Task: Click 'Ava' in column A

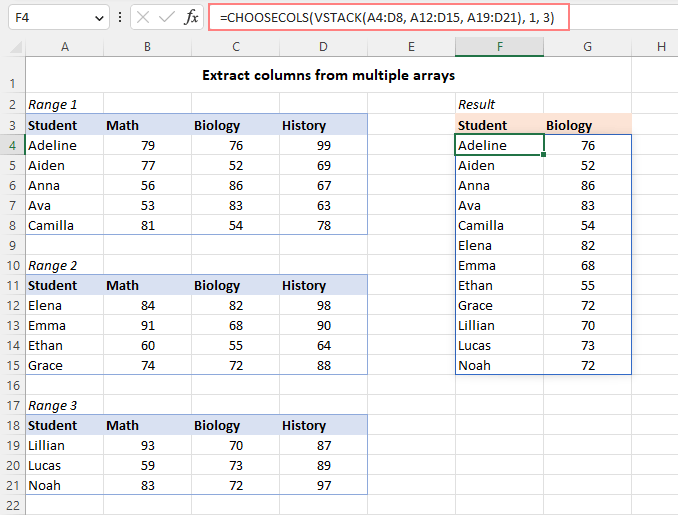Action: 64,205
